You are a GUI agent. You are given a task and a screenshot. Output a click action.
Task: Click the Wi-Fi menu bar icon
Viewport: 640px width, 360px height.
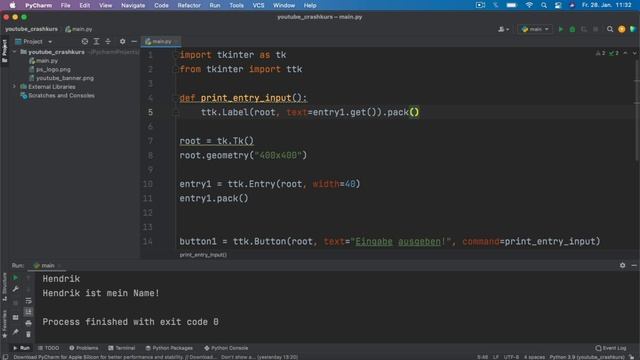(x=529, y=5)
